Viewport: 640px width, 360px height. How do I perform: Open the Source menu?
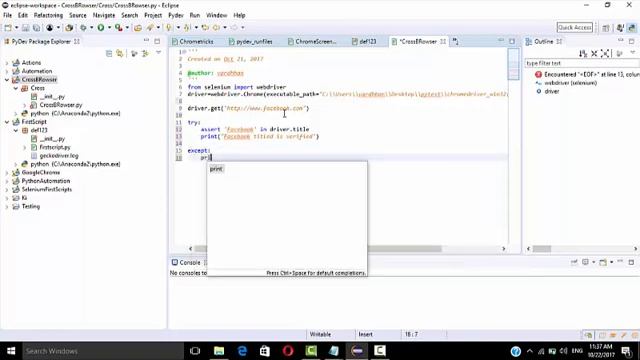coord(78,15)
